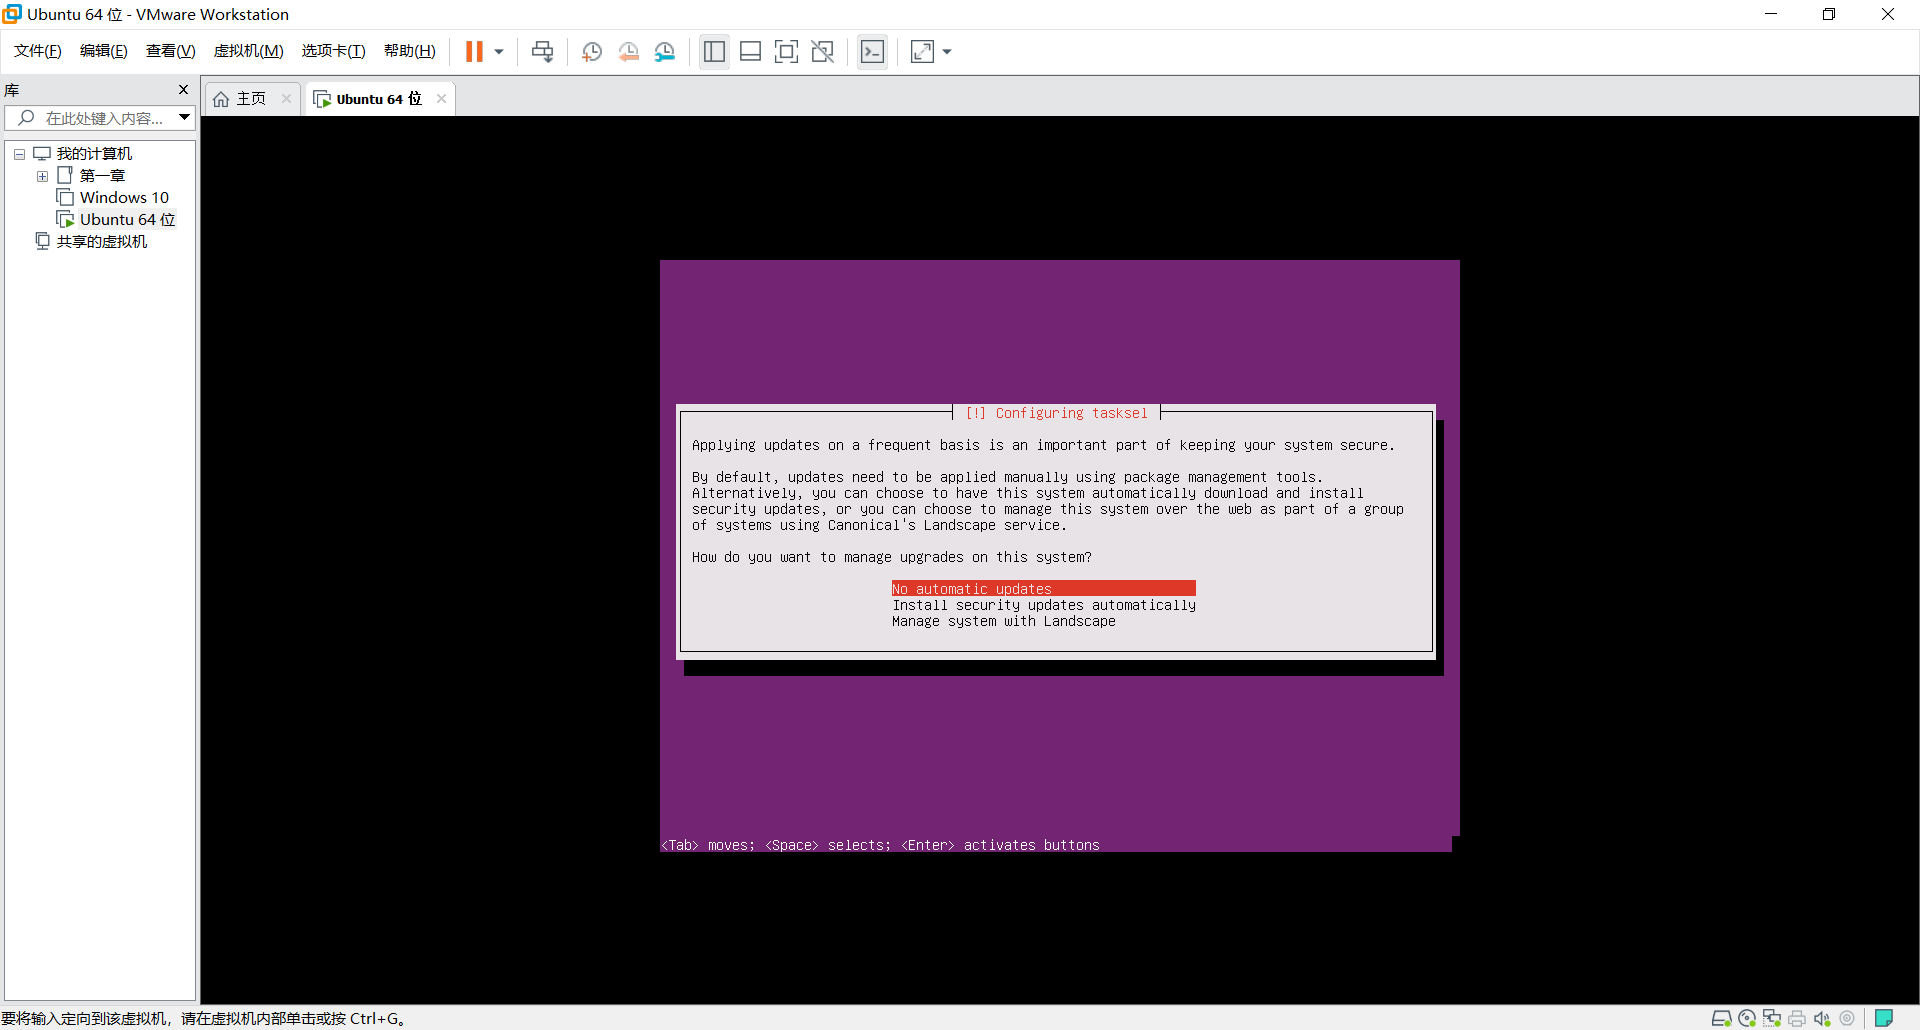
Task: Enter full screen mode
Action: pyautogui.click(x=787, y=52)
